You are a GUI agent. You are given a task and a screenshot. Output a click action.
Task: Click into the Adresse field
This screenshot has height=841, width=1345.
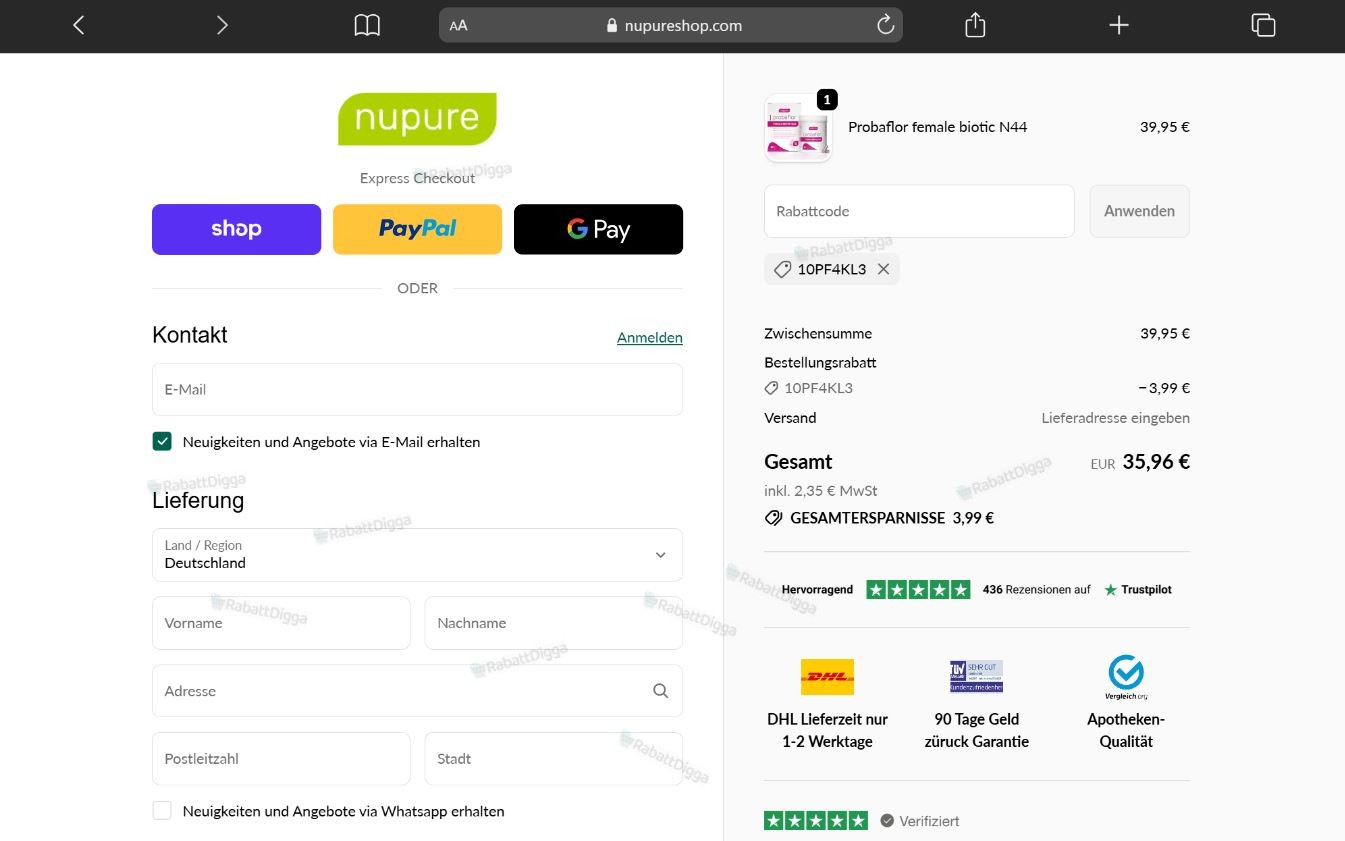coord(417,691)
